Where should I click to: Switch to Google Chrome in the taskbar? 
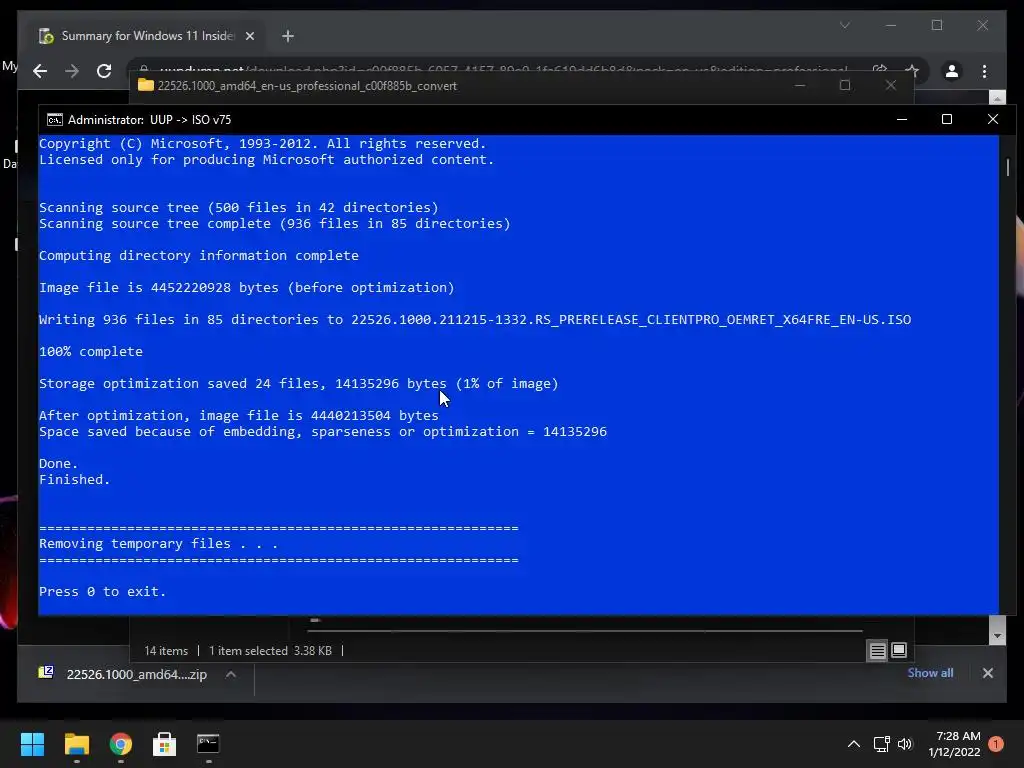pyautogui.click(x=120, y=744)
